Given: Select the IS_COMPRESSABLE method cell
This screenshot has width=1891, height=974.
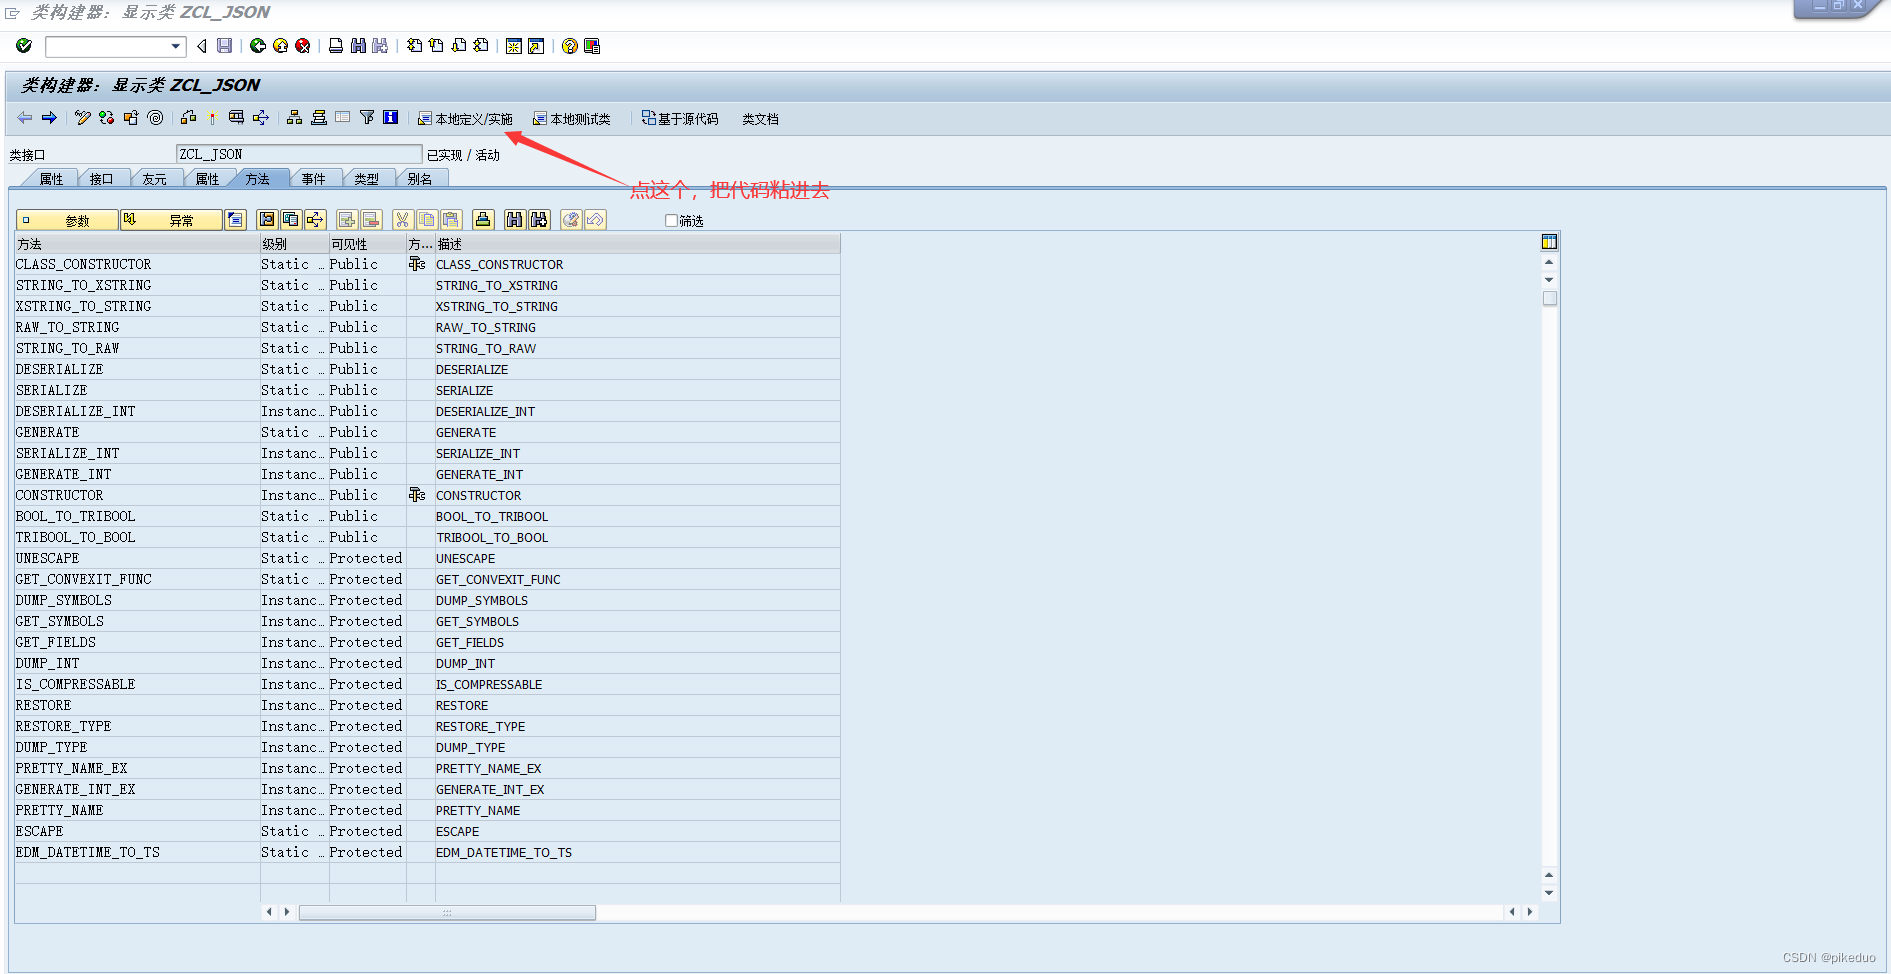Looking at the screenshot, I should [x=137, y=684].
